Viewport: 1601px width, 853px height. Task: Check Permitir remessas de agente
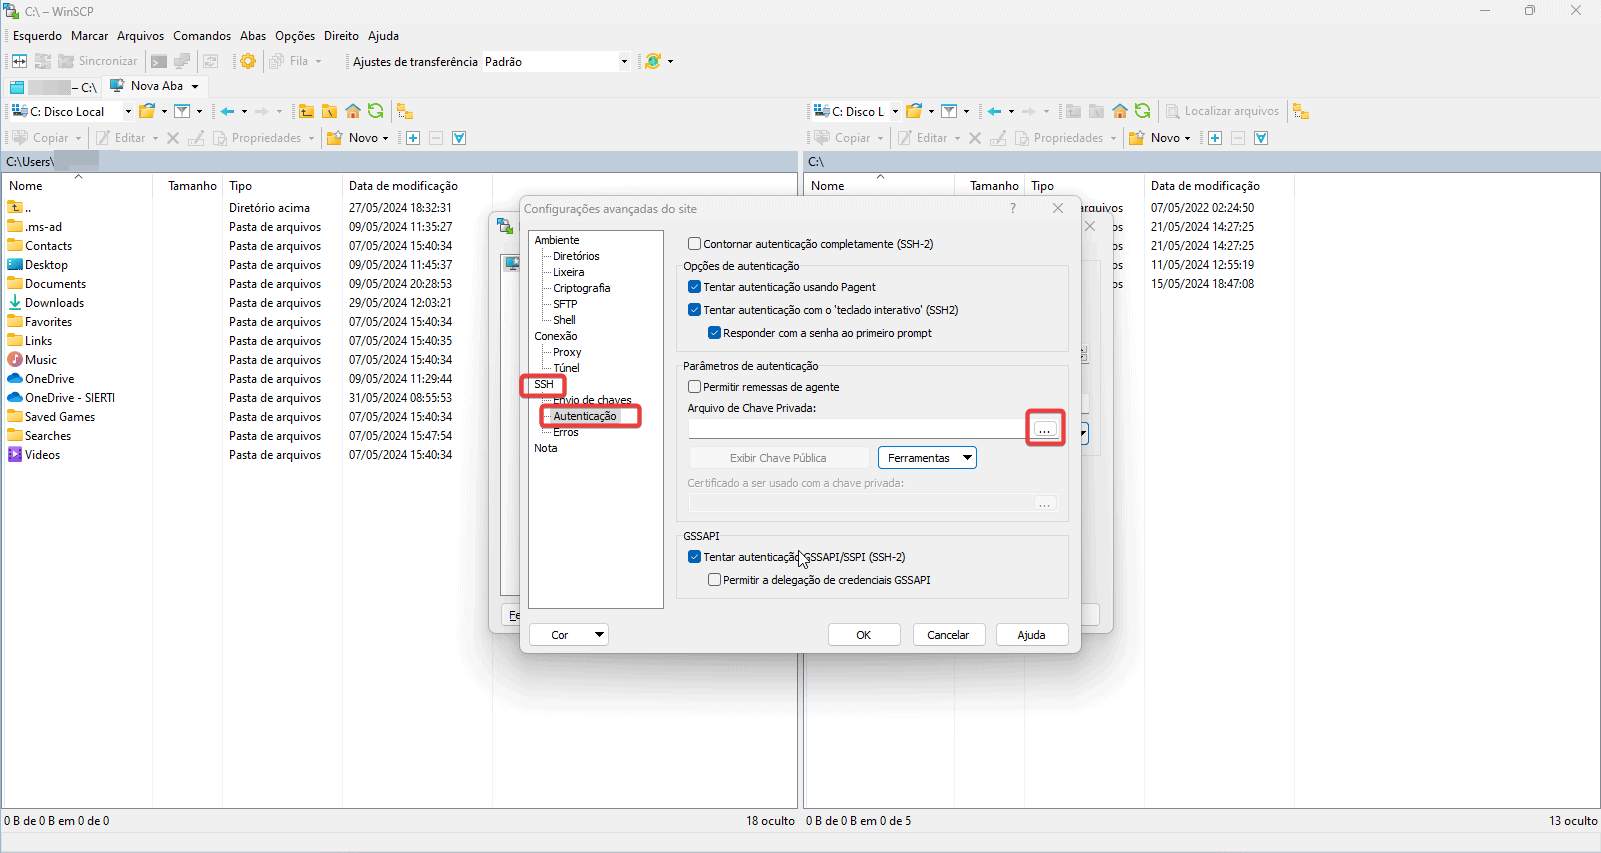coord(694,387)
